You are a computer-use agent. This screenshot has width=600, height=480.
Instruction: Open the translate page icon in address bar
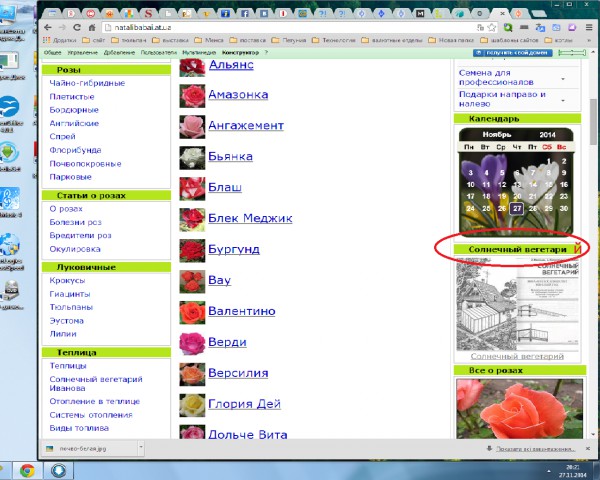click(481, 28)
